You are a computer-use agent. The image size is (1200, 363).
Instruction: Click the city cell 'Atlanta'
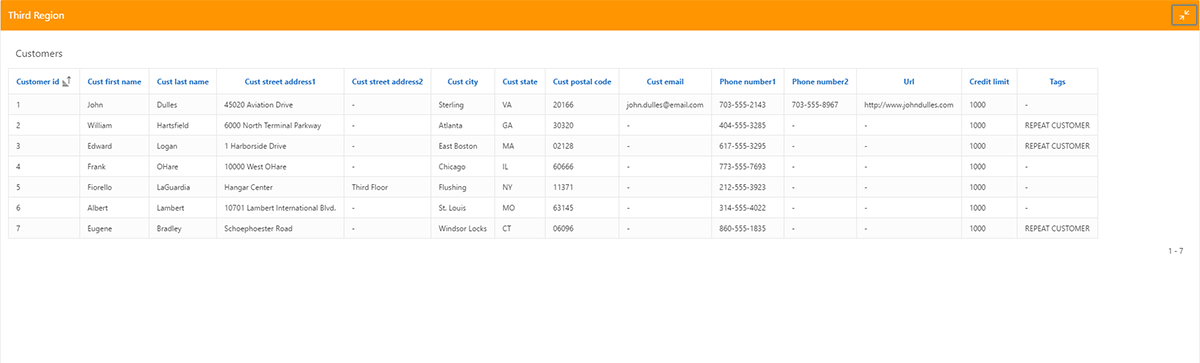pyautogui.click(x=451, y=125)
